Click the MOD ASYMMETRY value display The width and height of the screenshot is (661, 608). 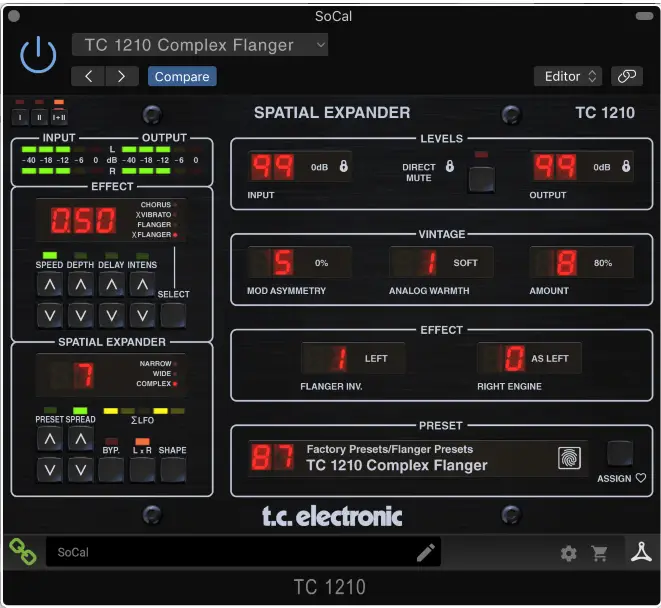(300, 262)
